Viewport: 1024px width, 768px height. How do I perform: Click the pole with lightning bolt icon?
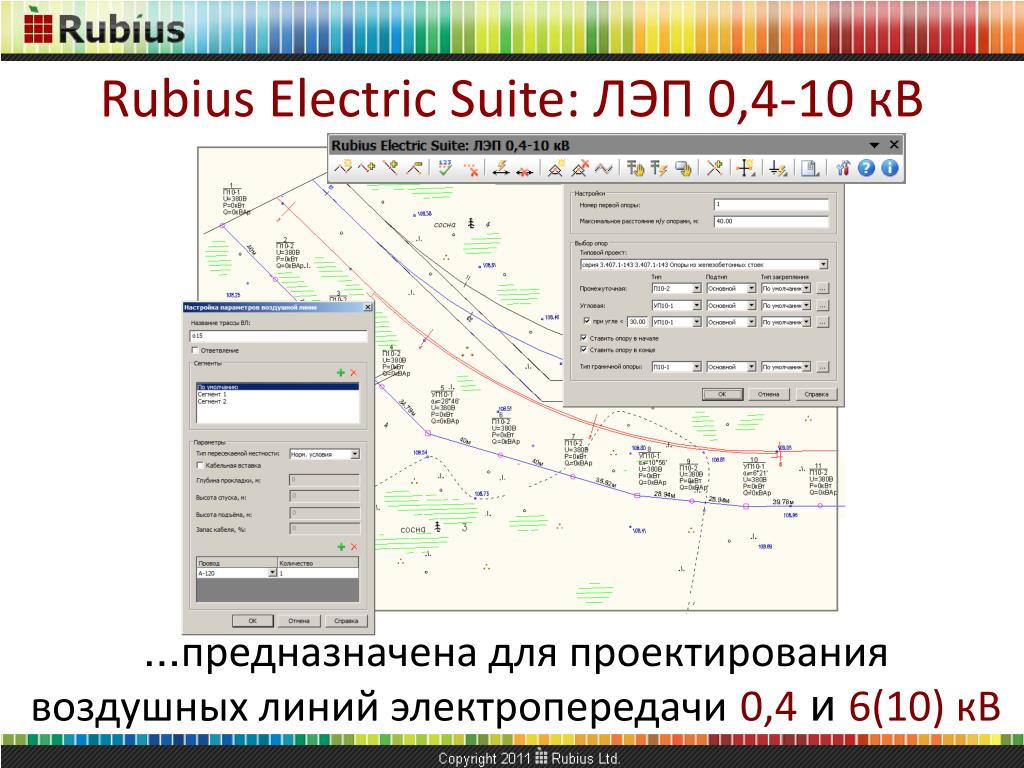tap(658, 168)
